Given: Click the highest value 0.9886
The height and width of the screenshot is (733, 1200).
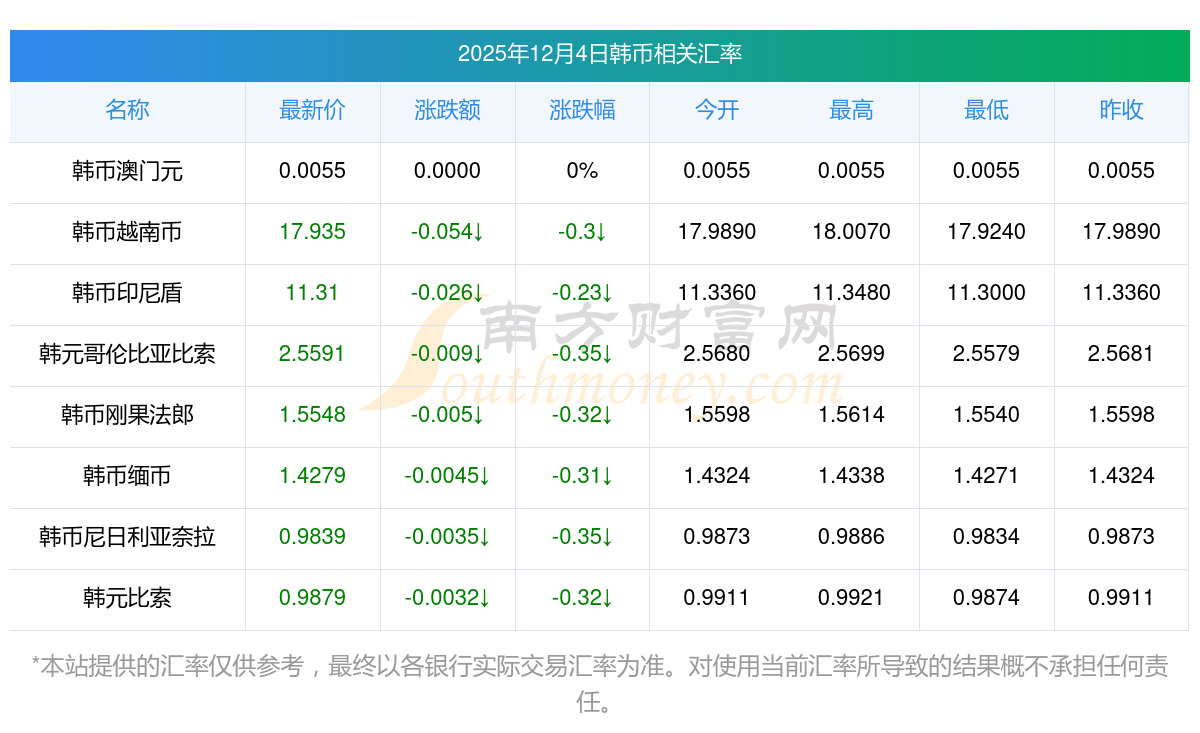Looking at the screenshot, I should coord(851,537).
